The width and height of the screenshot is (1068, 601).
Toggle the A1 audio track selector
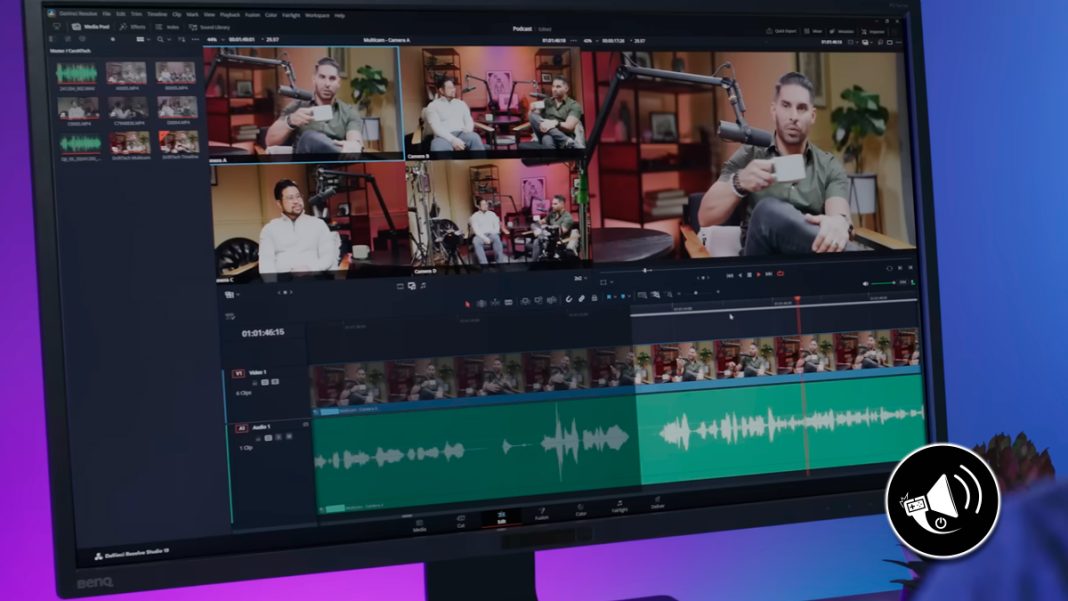pos(241,428)
